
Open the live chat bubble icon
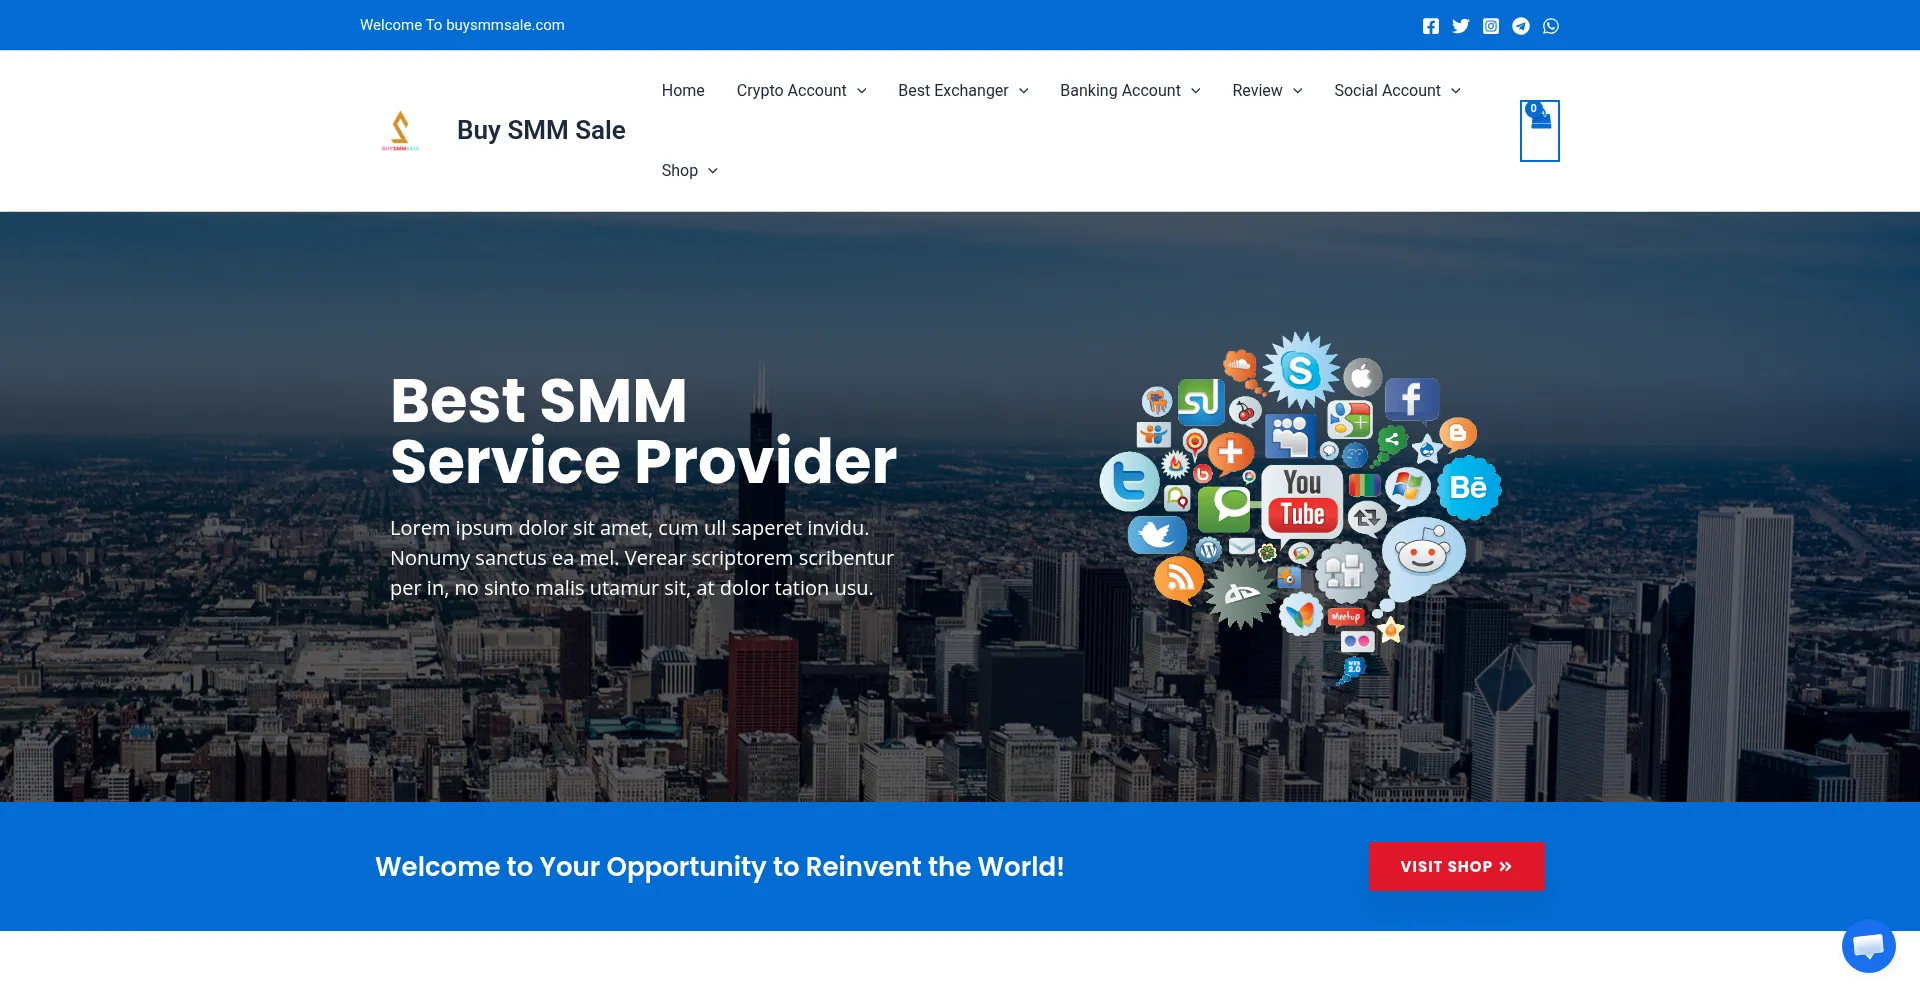[x=1868, y=945]
